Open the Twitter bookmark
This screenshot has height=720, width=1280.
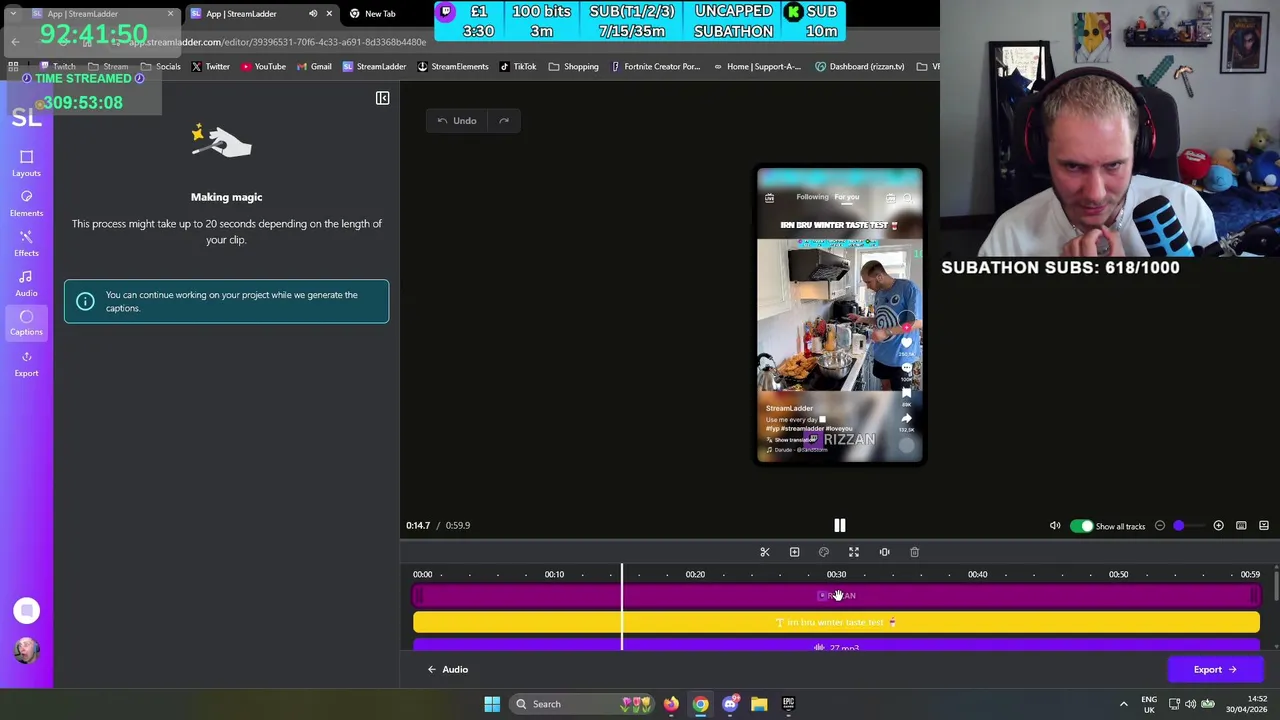coord(211,67)
